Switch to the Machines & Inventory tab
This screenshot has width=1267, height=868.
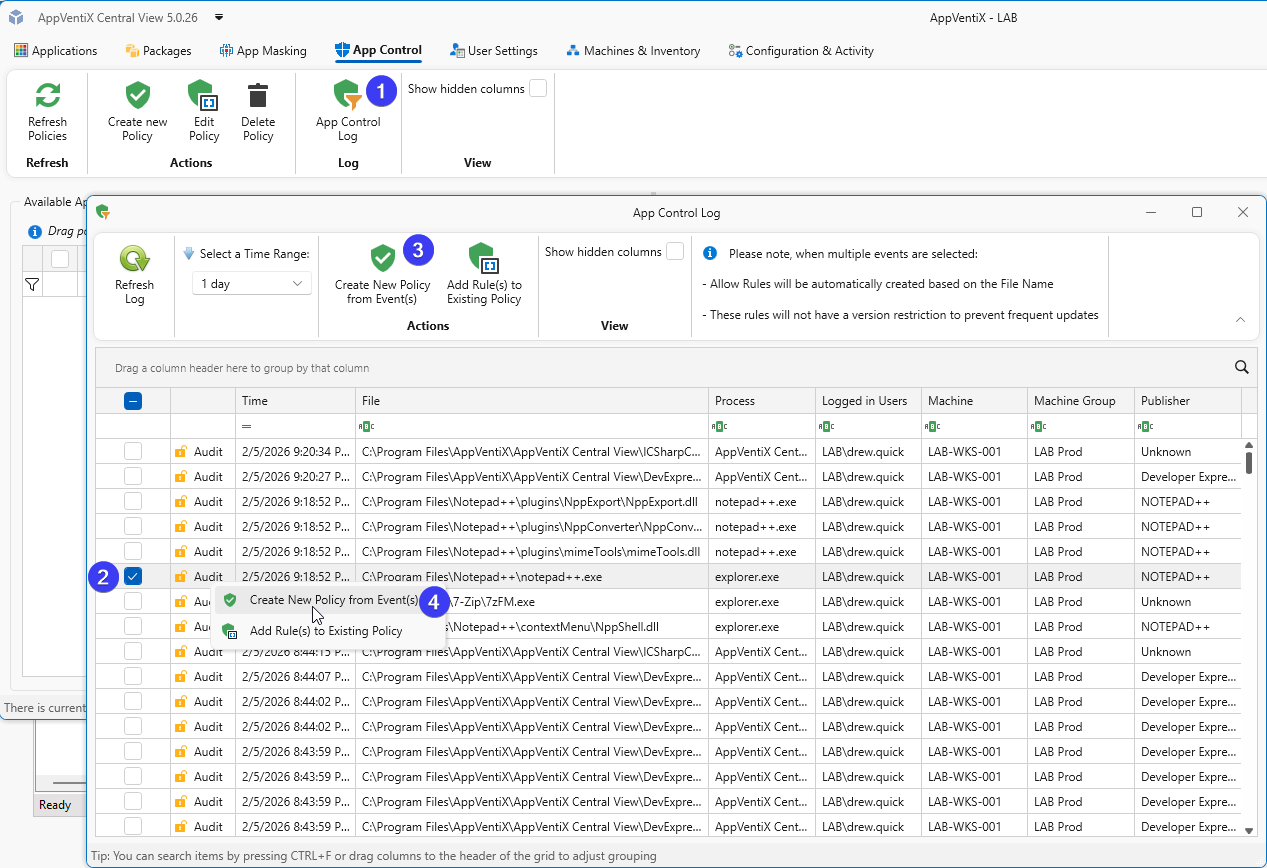tap(633, 51)
